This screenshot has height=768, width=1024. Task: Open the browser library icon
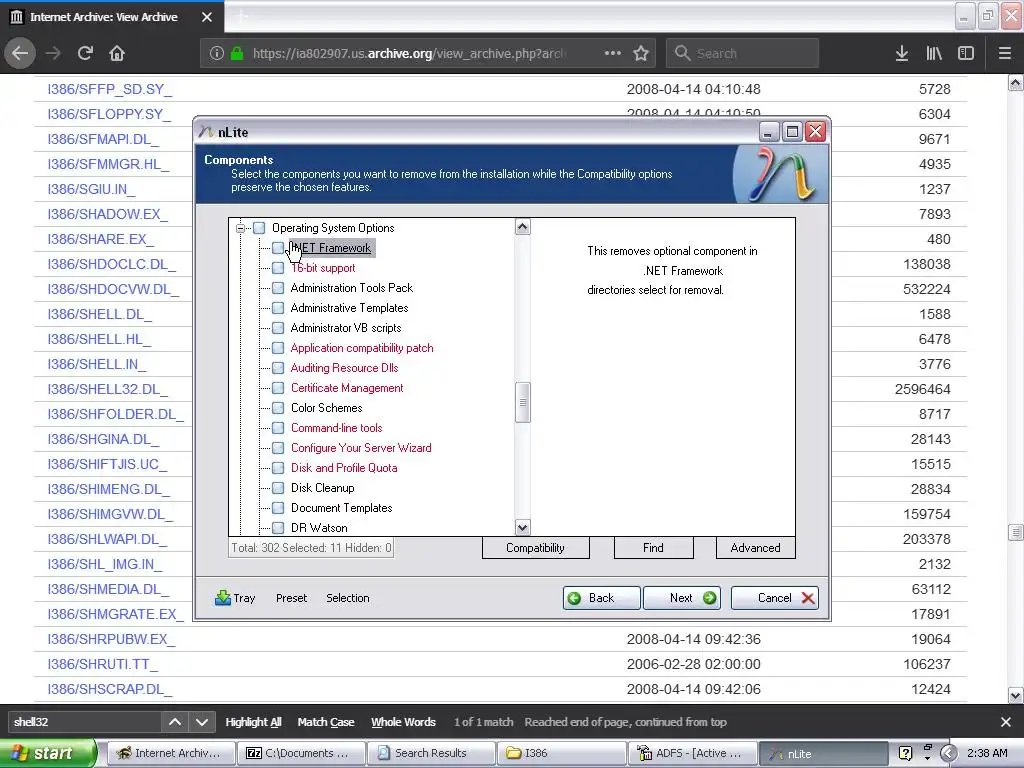934,53
